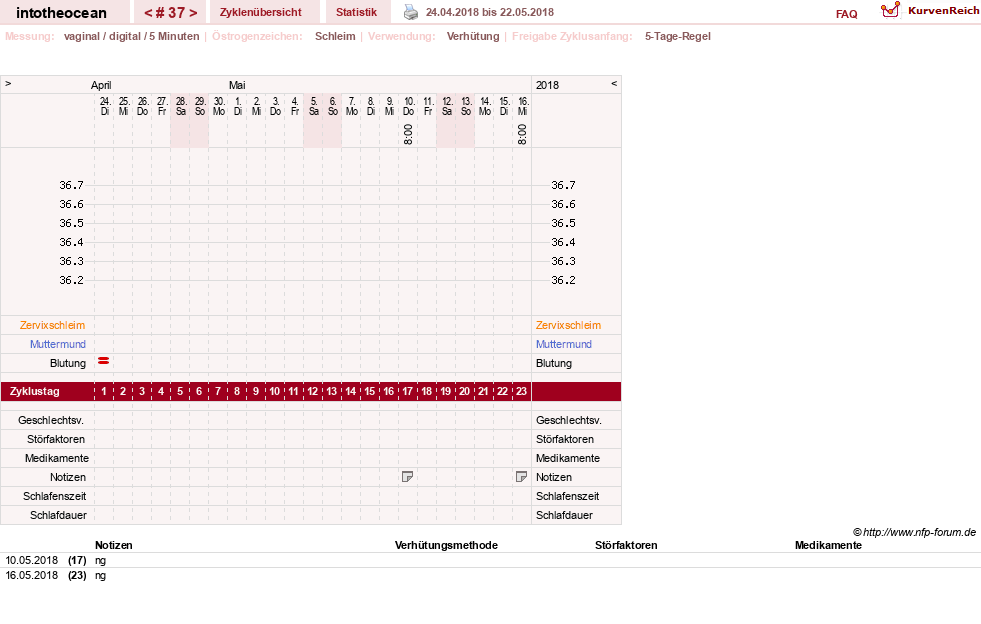Click the date header '16. Mi'
Viewport: 981px width, 624px height.
pyautogui.click(x=523, y=106)
